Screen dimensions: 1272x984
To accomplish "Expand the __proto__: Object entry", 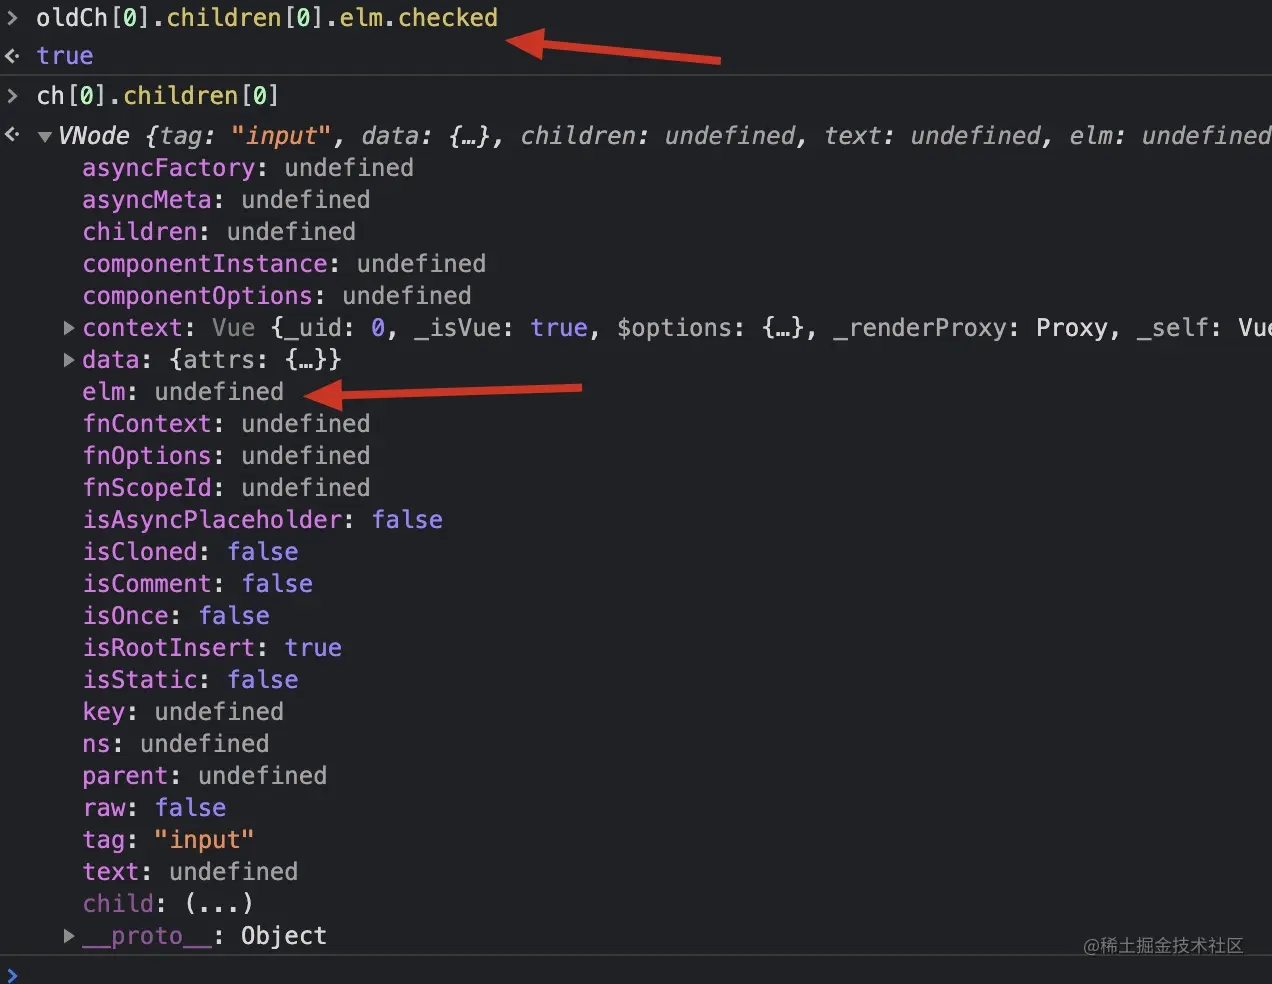I will [68, 936].
